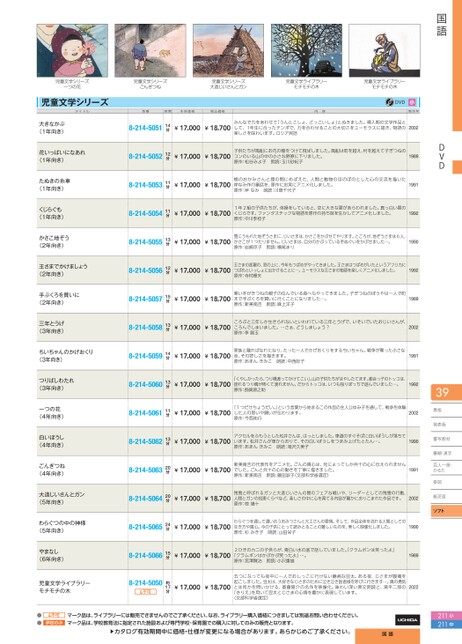Click the orange label under code 8-214-5050
The height and width of the screenshot is (644, 462).
click(x=145, y=591)
